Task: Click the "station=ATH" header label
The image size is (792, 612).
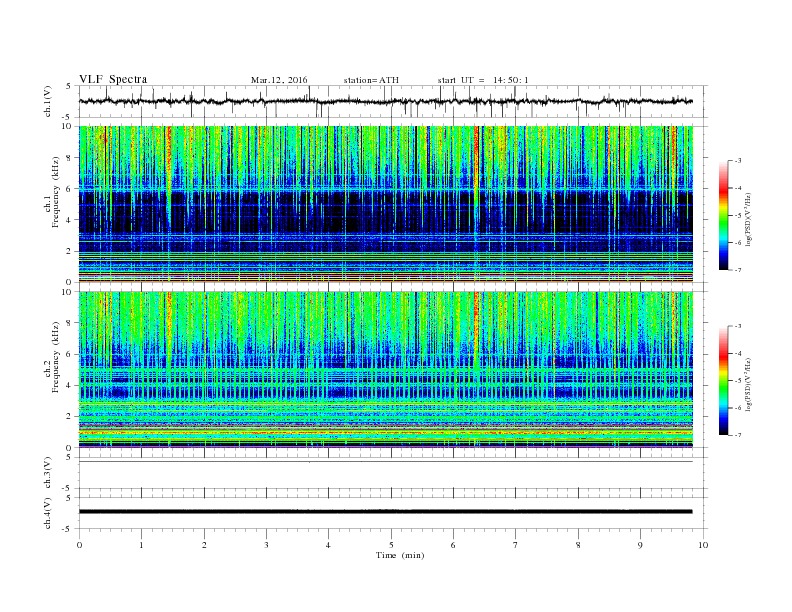Action: point(371,80)
